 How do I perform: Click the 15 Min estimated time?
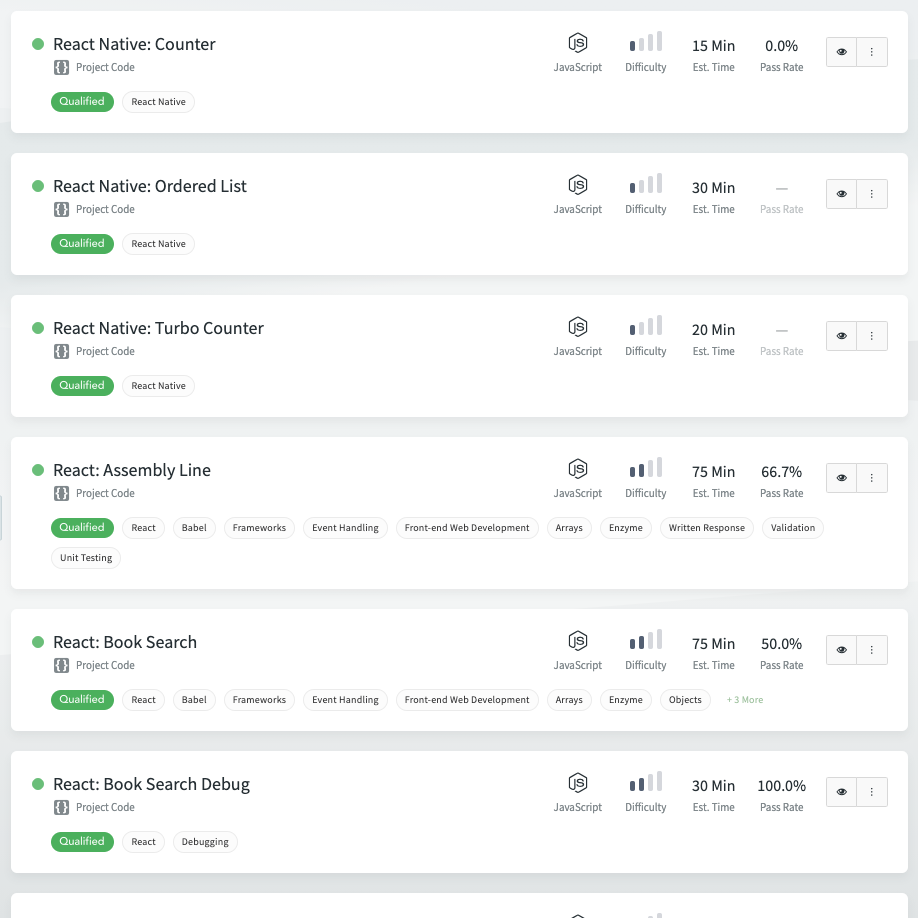click(713, 46)
